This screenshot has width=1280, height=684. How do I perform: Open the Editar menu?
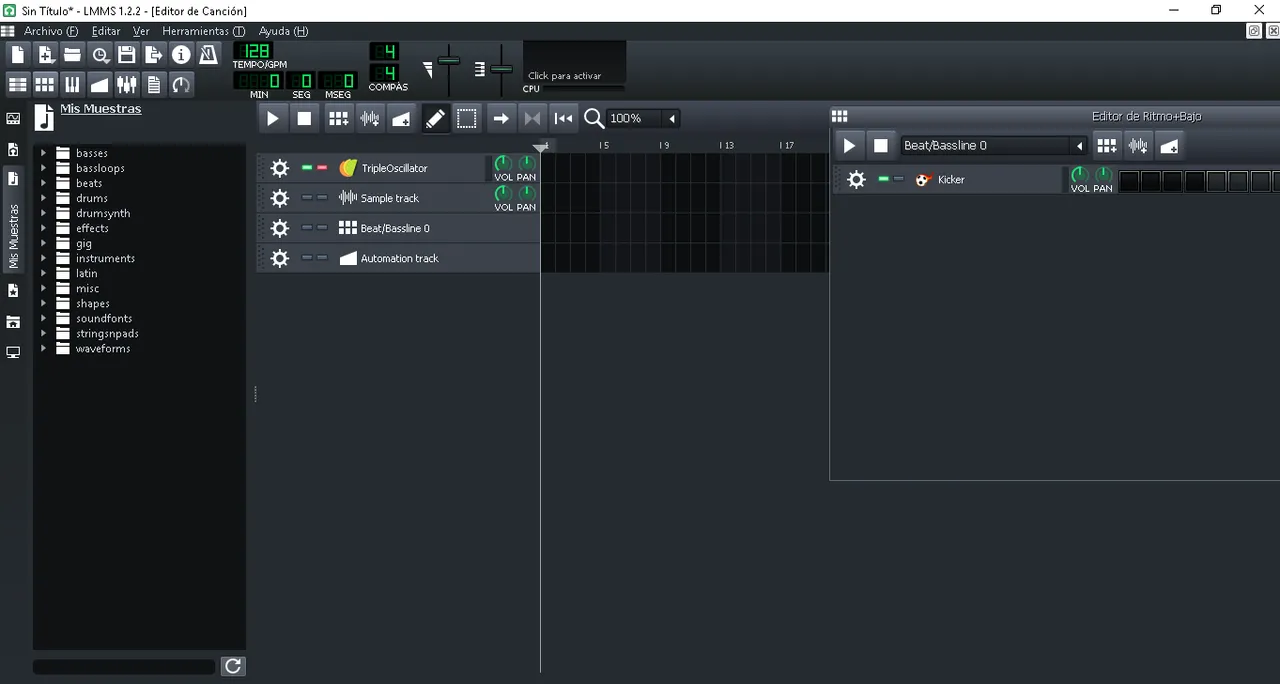(x=106, y=31)
